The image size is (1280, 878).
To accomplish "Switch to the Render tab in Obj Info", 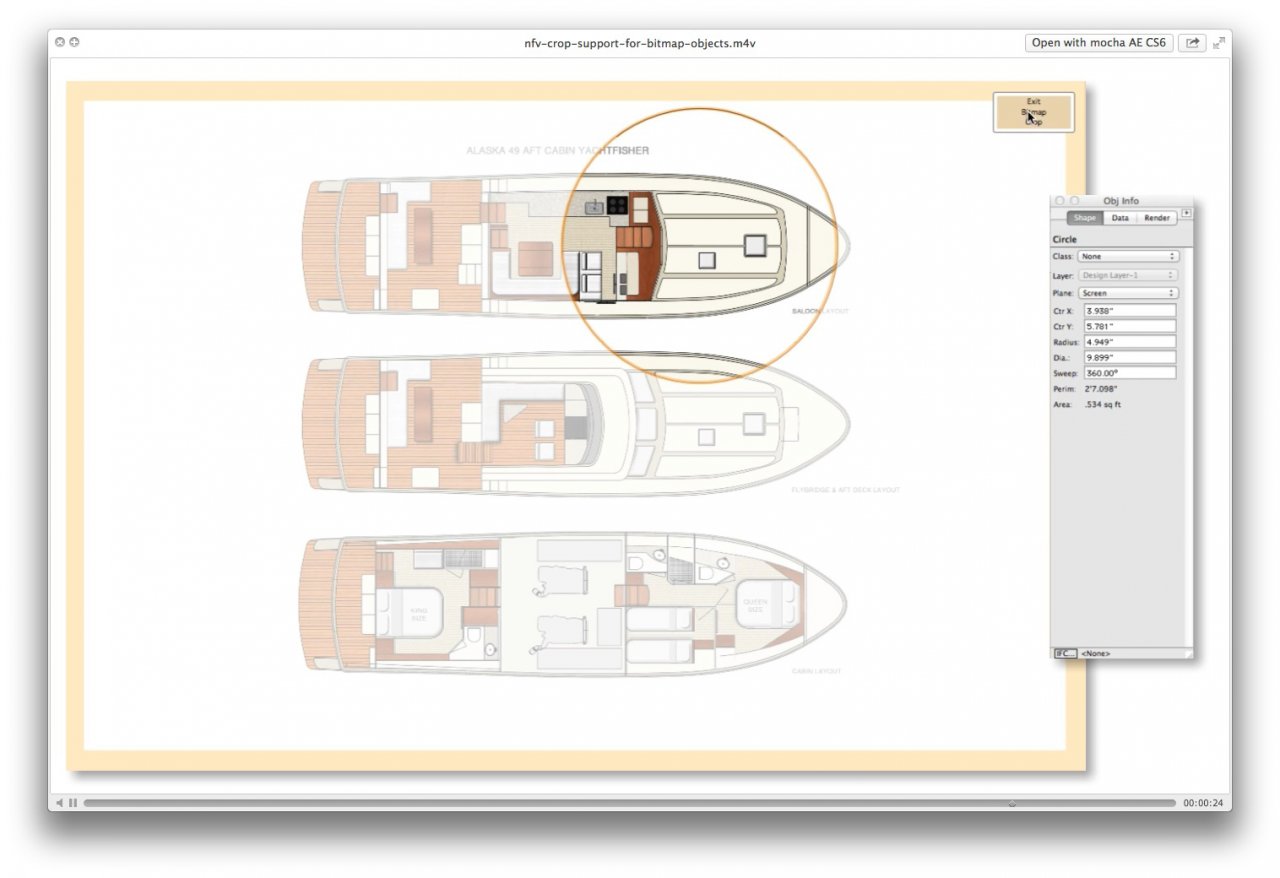I will [1157, 218].
